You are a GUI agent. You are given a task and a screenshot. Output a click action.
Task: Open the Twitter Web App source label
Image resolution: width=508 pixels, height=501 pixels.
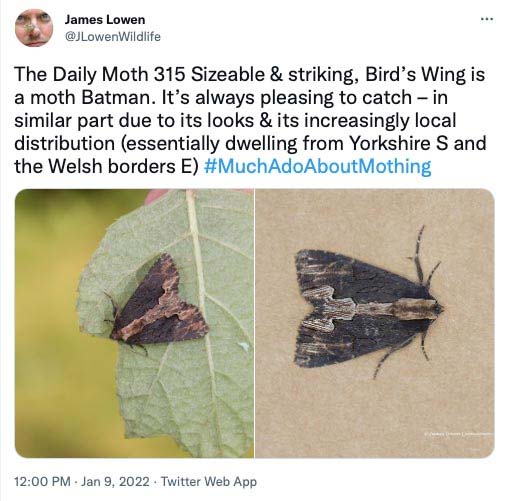coord(209,482)
